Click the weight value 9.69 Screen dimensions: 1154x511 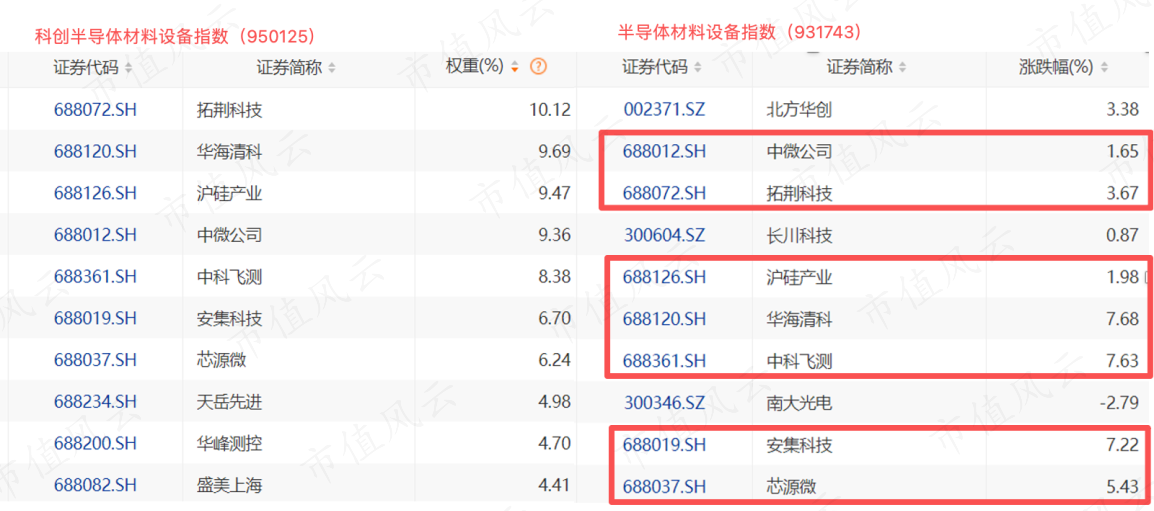(x=554, y=152)
